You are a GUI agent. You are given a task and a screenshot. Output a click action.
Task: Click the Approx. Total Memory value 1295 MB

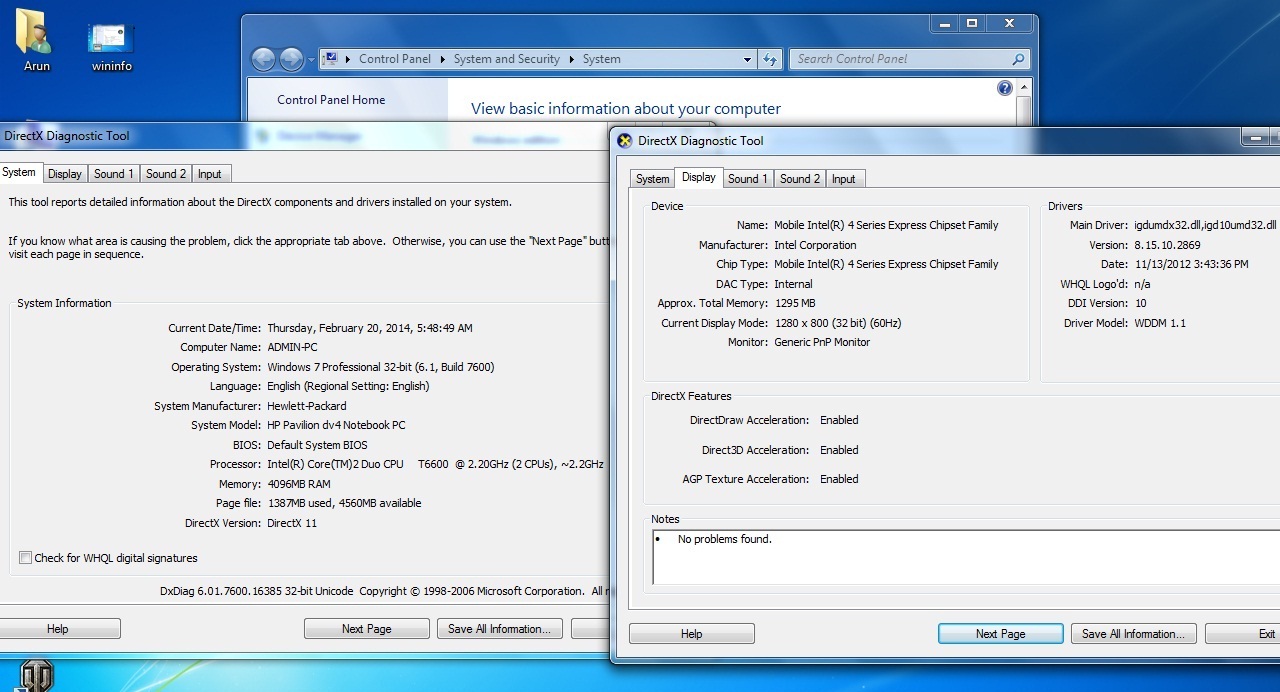tap(794, 303)
